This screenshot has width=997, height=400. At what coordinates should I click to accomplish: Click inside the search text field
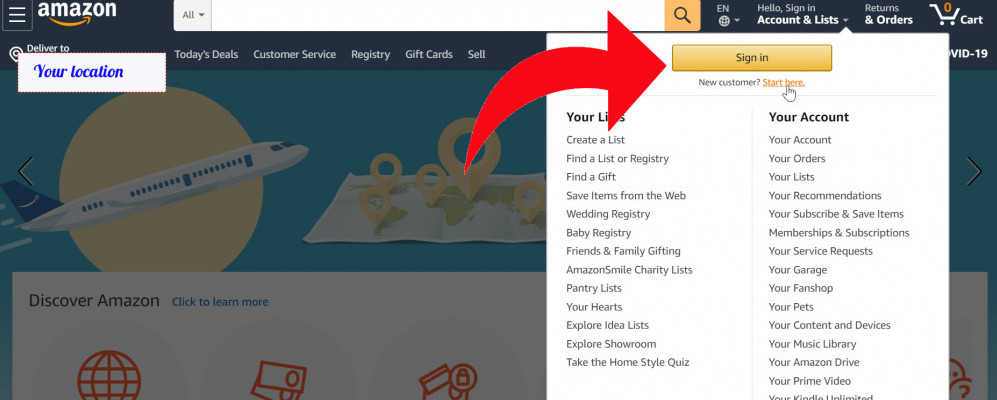point(438,15)
